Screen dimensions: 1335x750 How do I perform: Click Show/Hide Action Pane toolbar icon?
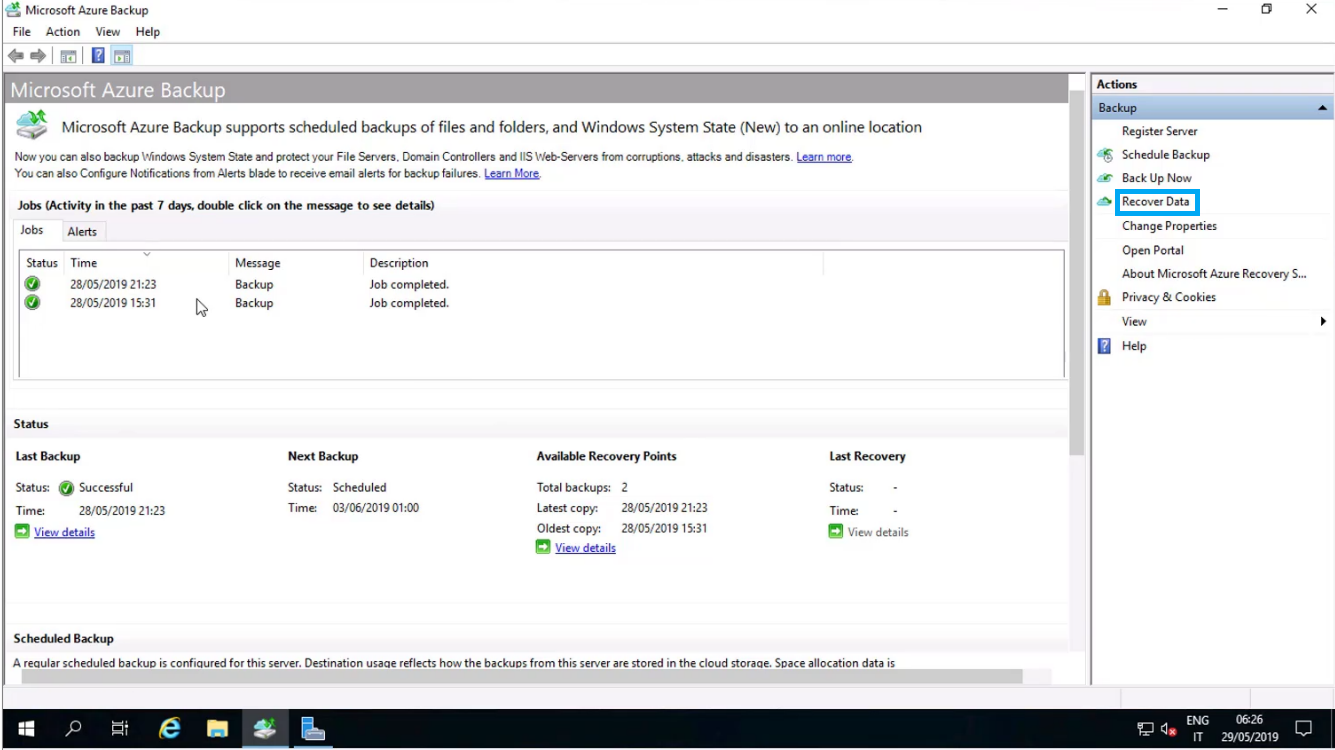coord(122,56)
